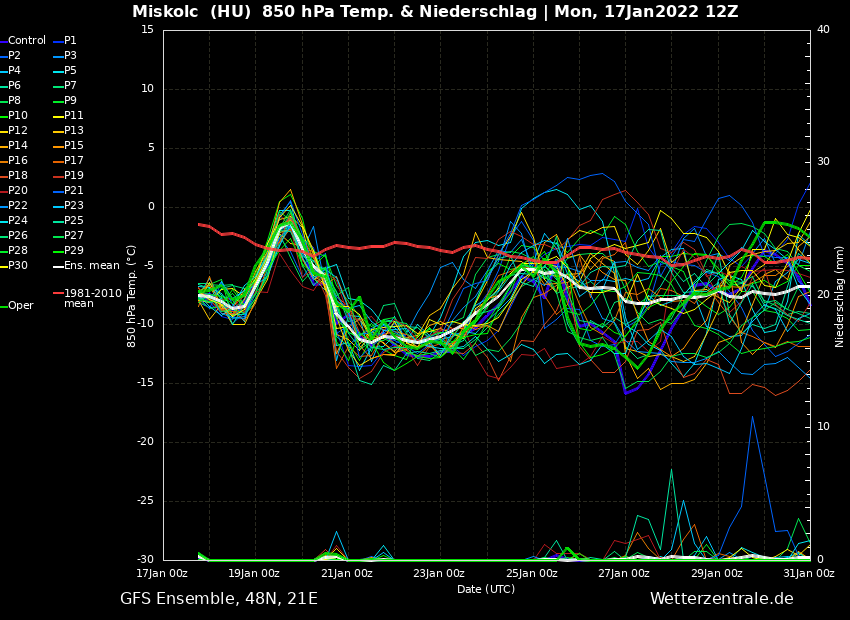Select the 31Jan 00z date tick label
The image size is (850, 620).
[x=808, y=574]
